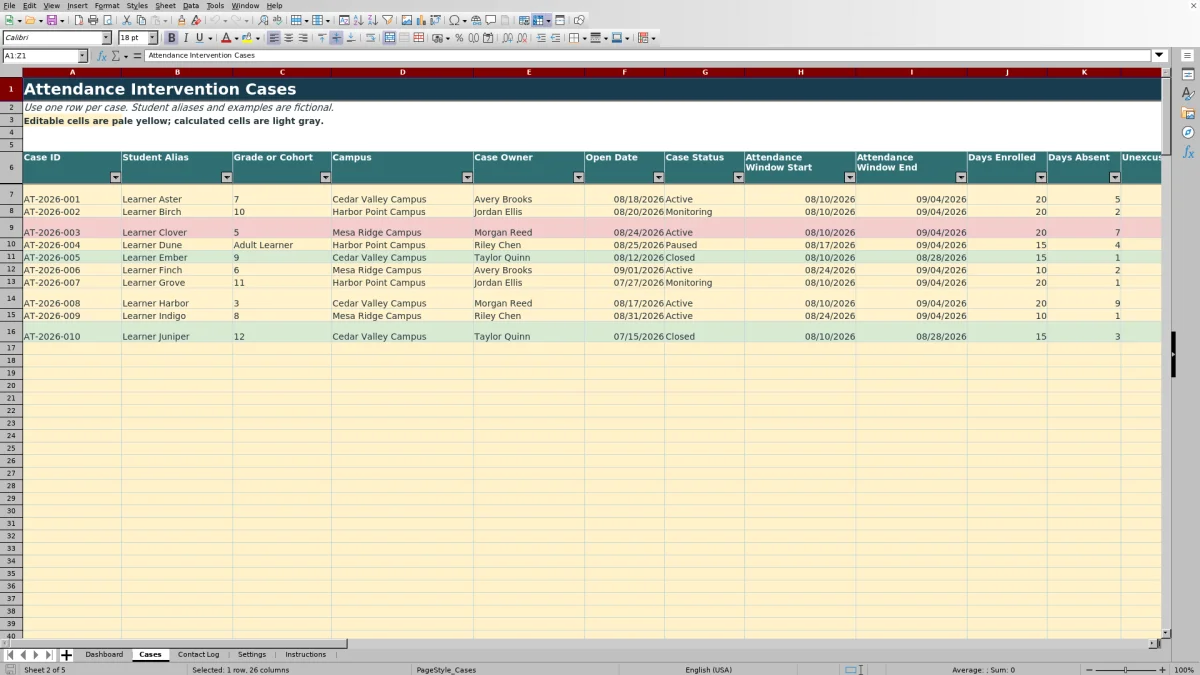Image resolution: width=1200 pixels, height=675 pixels.
Task: Open the sidebar Gallery icon
Action: pos(1188,113)
